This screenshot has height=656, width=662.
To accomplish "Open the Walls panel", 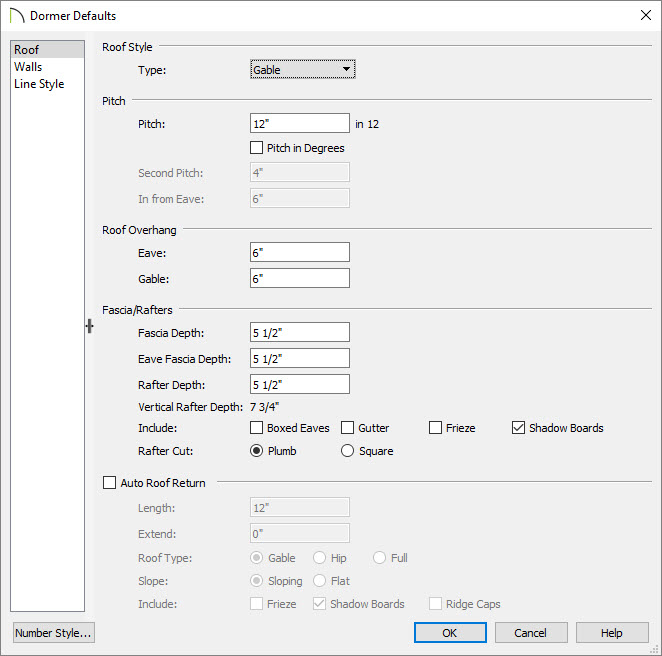I will pyautogui.click(x=47, y=67).
